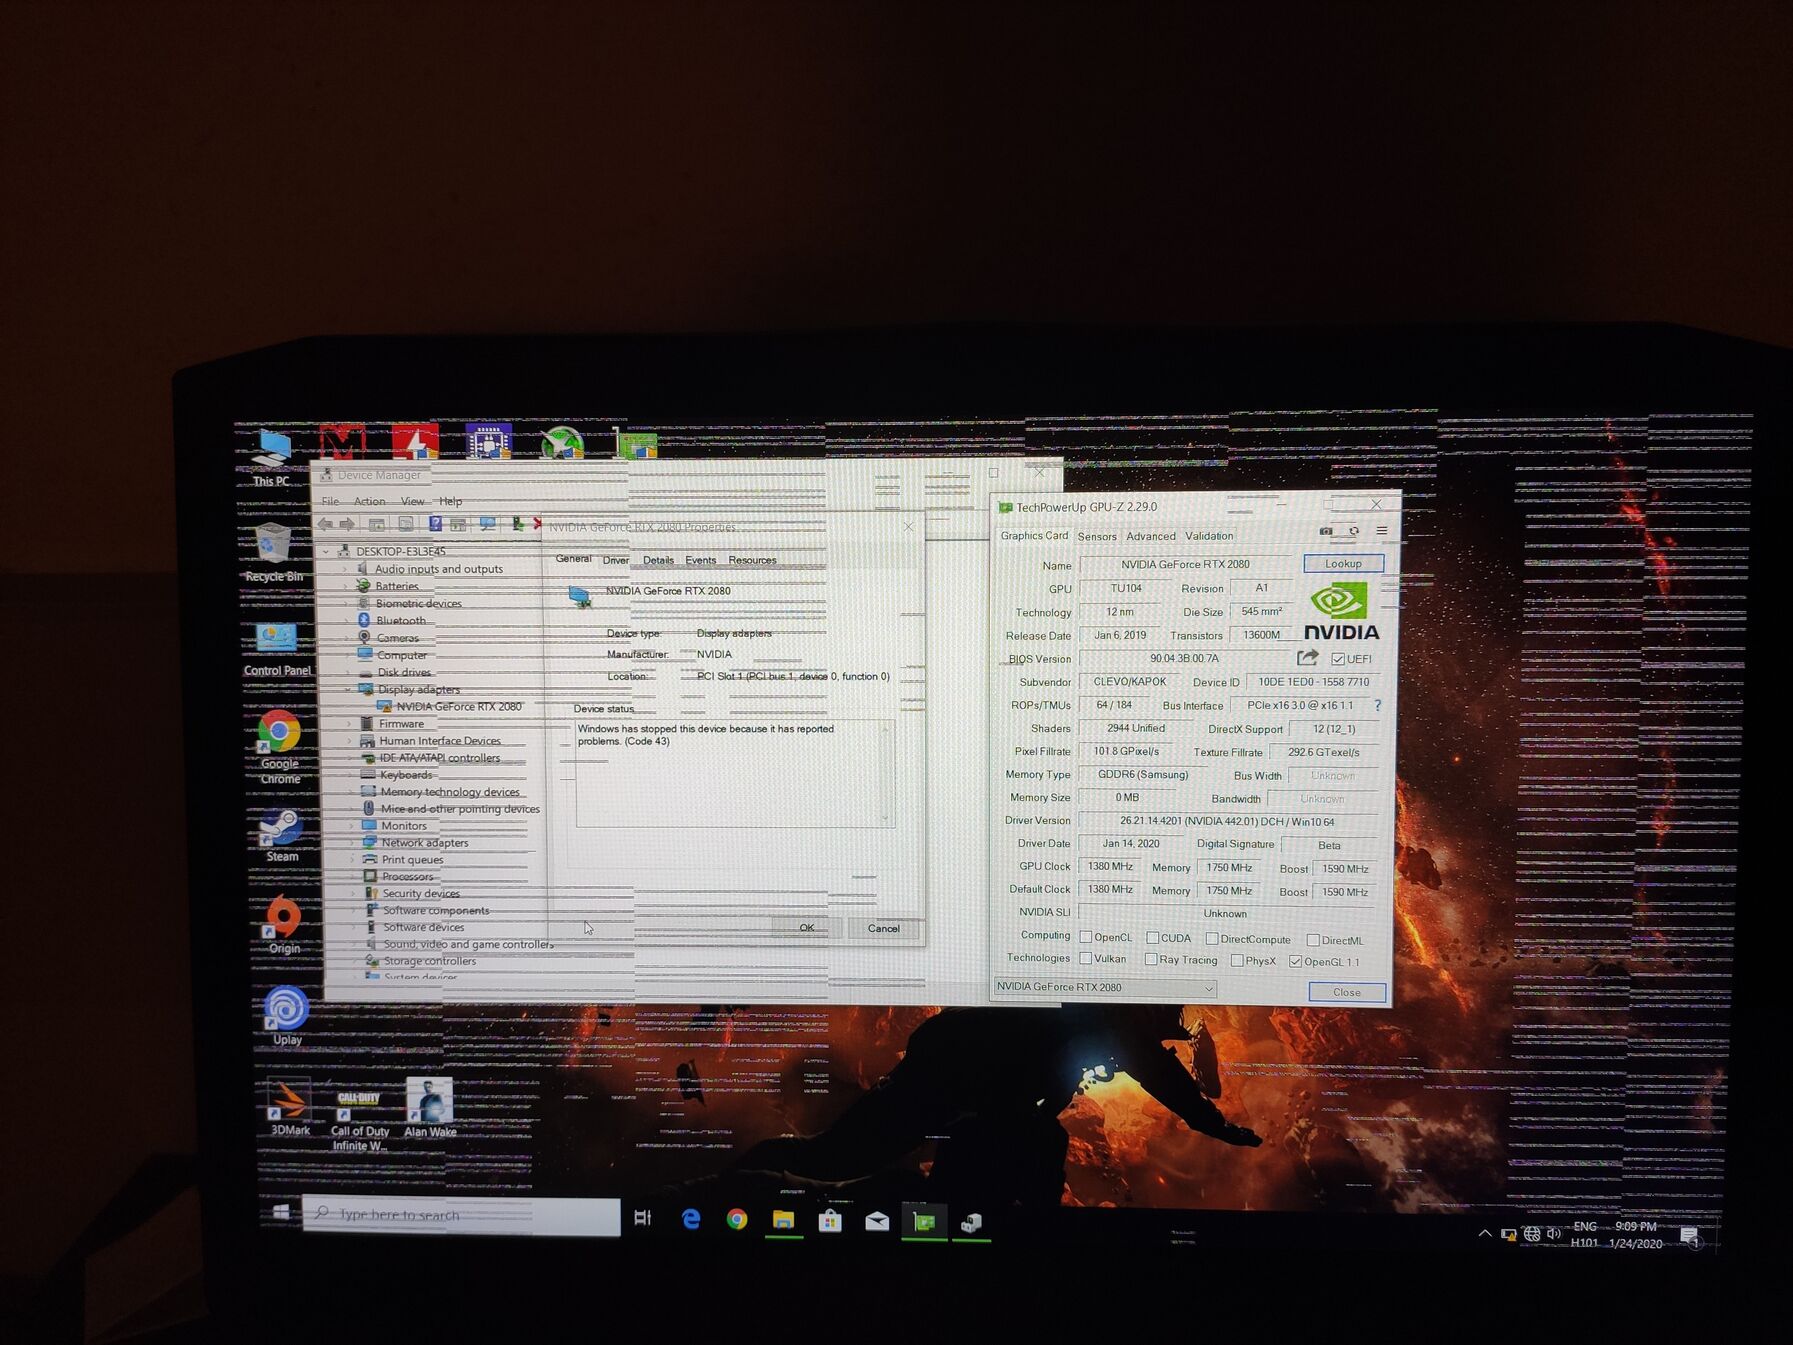
Task: Toggle the OpenCL checkbox
Action: 1086,937
